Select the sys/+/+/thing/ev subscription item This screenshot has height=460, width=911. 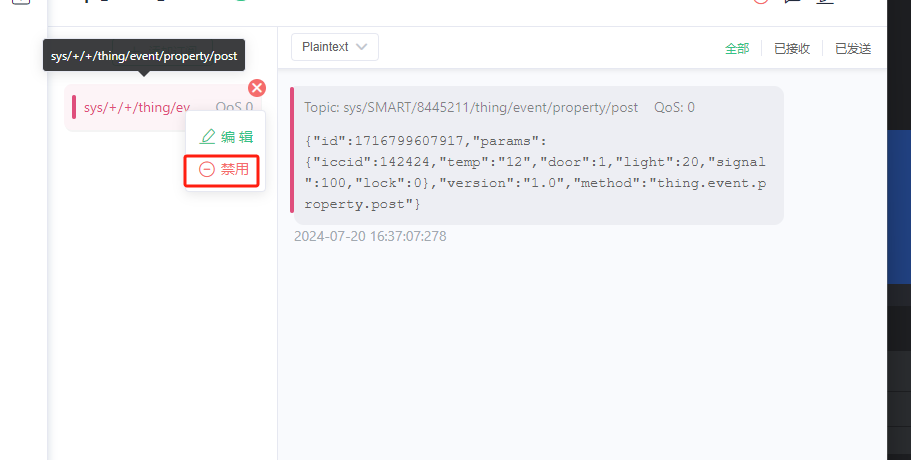[x=163, y=107]
